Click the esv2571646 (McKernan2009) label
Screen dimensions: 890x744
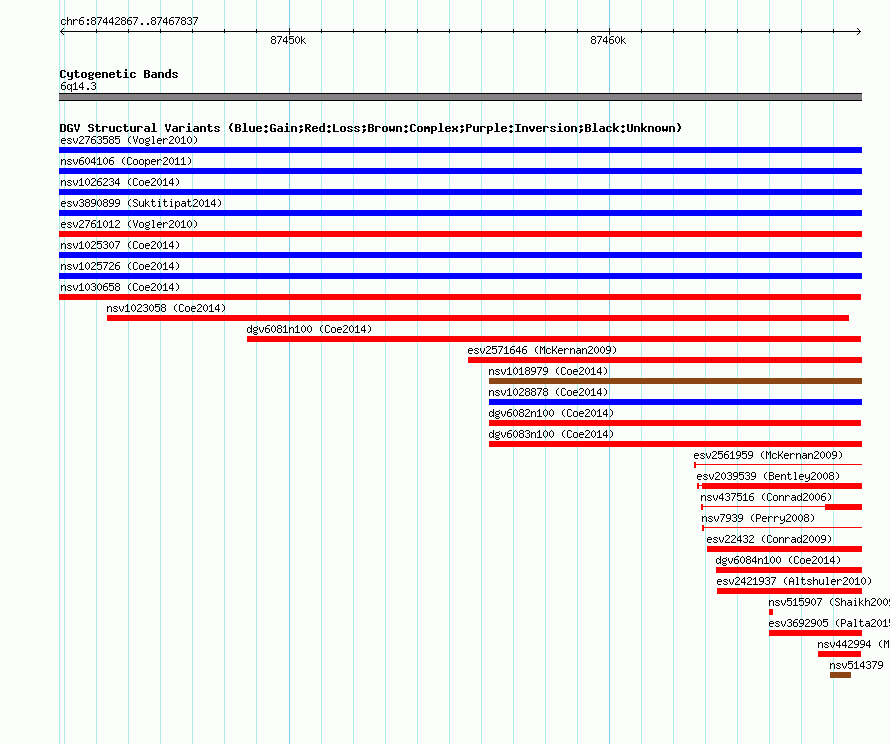click(x=542, y=350)
